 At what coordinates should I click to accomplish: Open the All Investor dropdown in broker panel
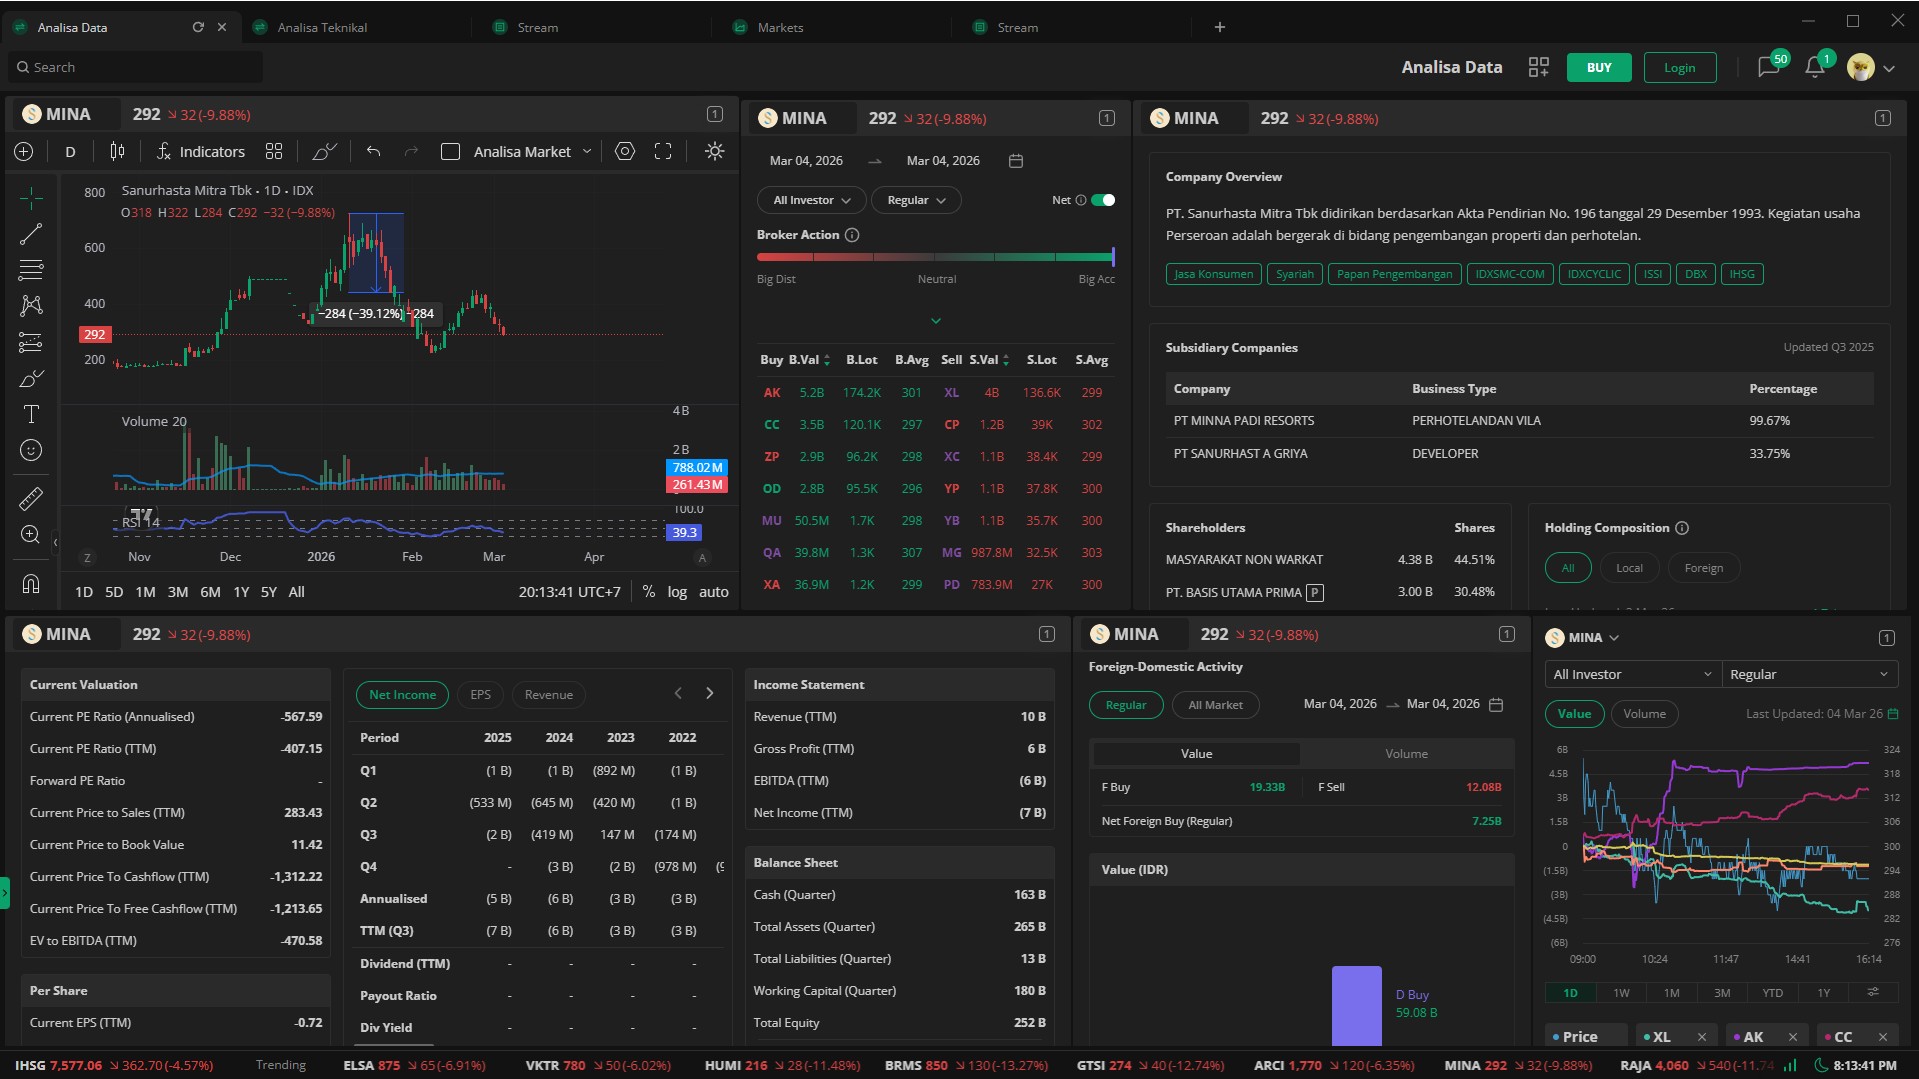coord(811,200)
